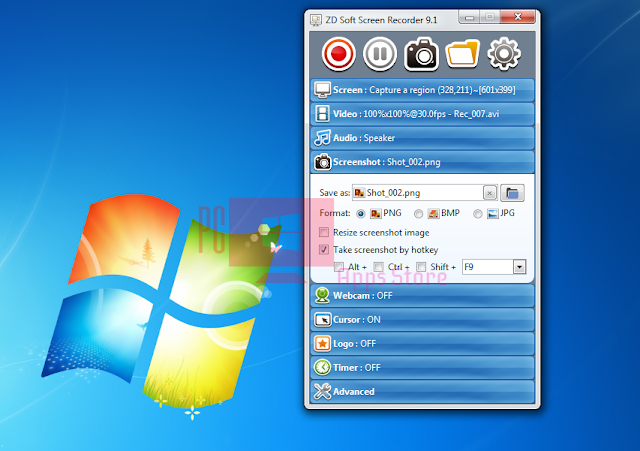Open the output folder icon

462,54
